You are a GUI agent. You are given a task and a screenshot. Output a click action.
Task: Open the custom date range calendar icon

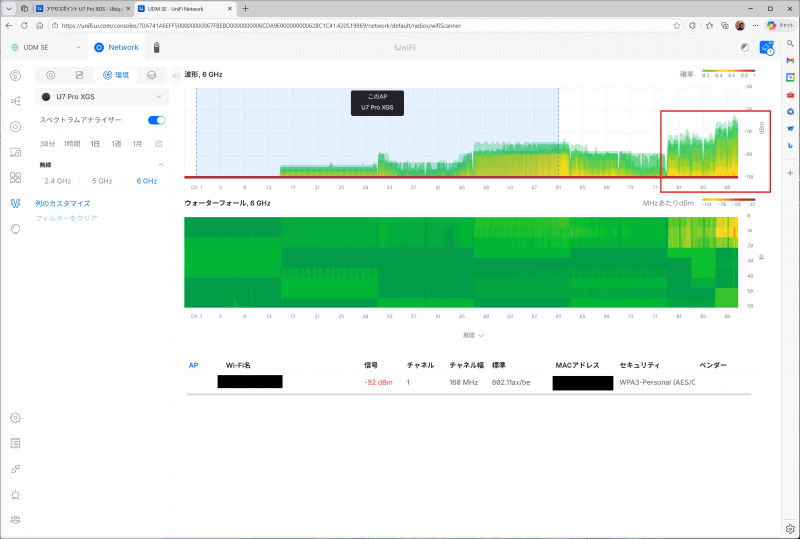(x=159, y=144)
